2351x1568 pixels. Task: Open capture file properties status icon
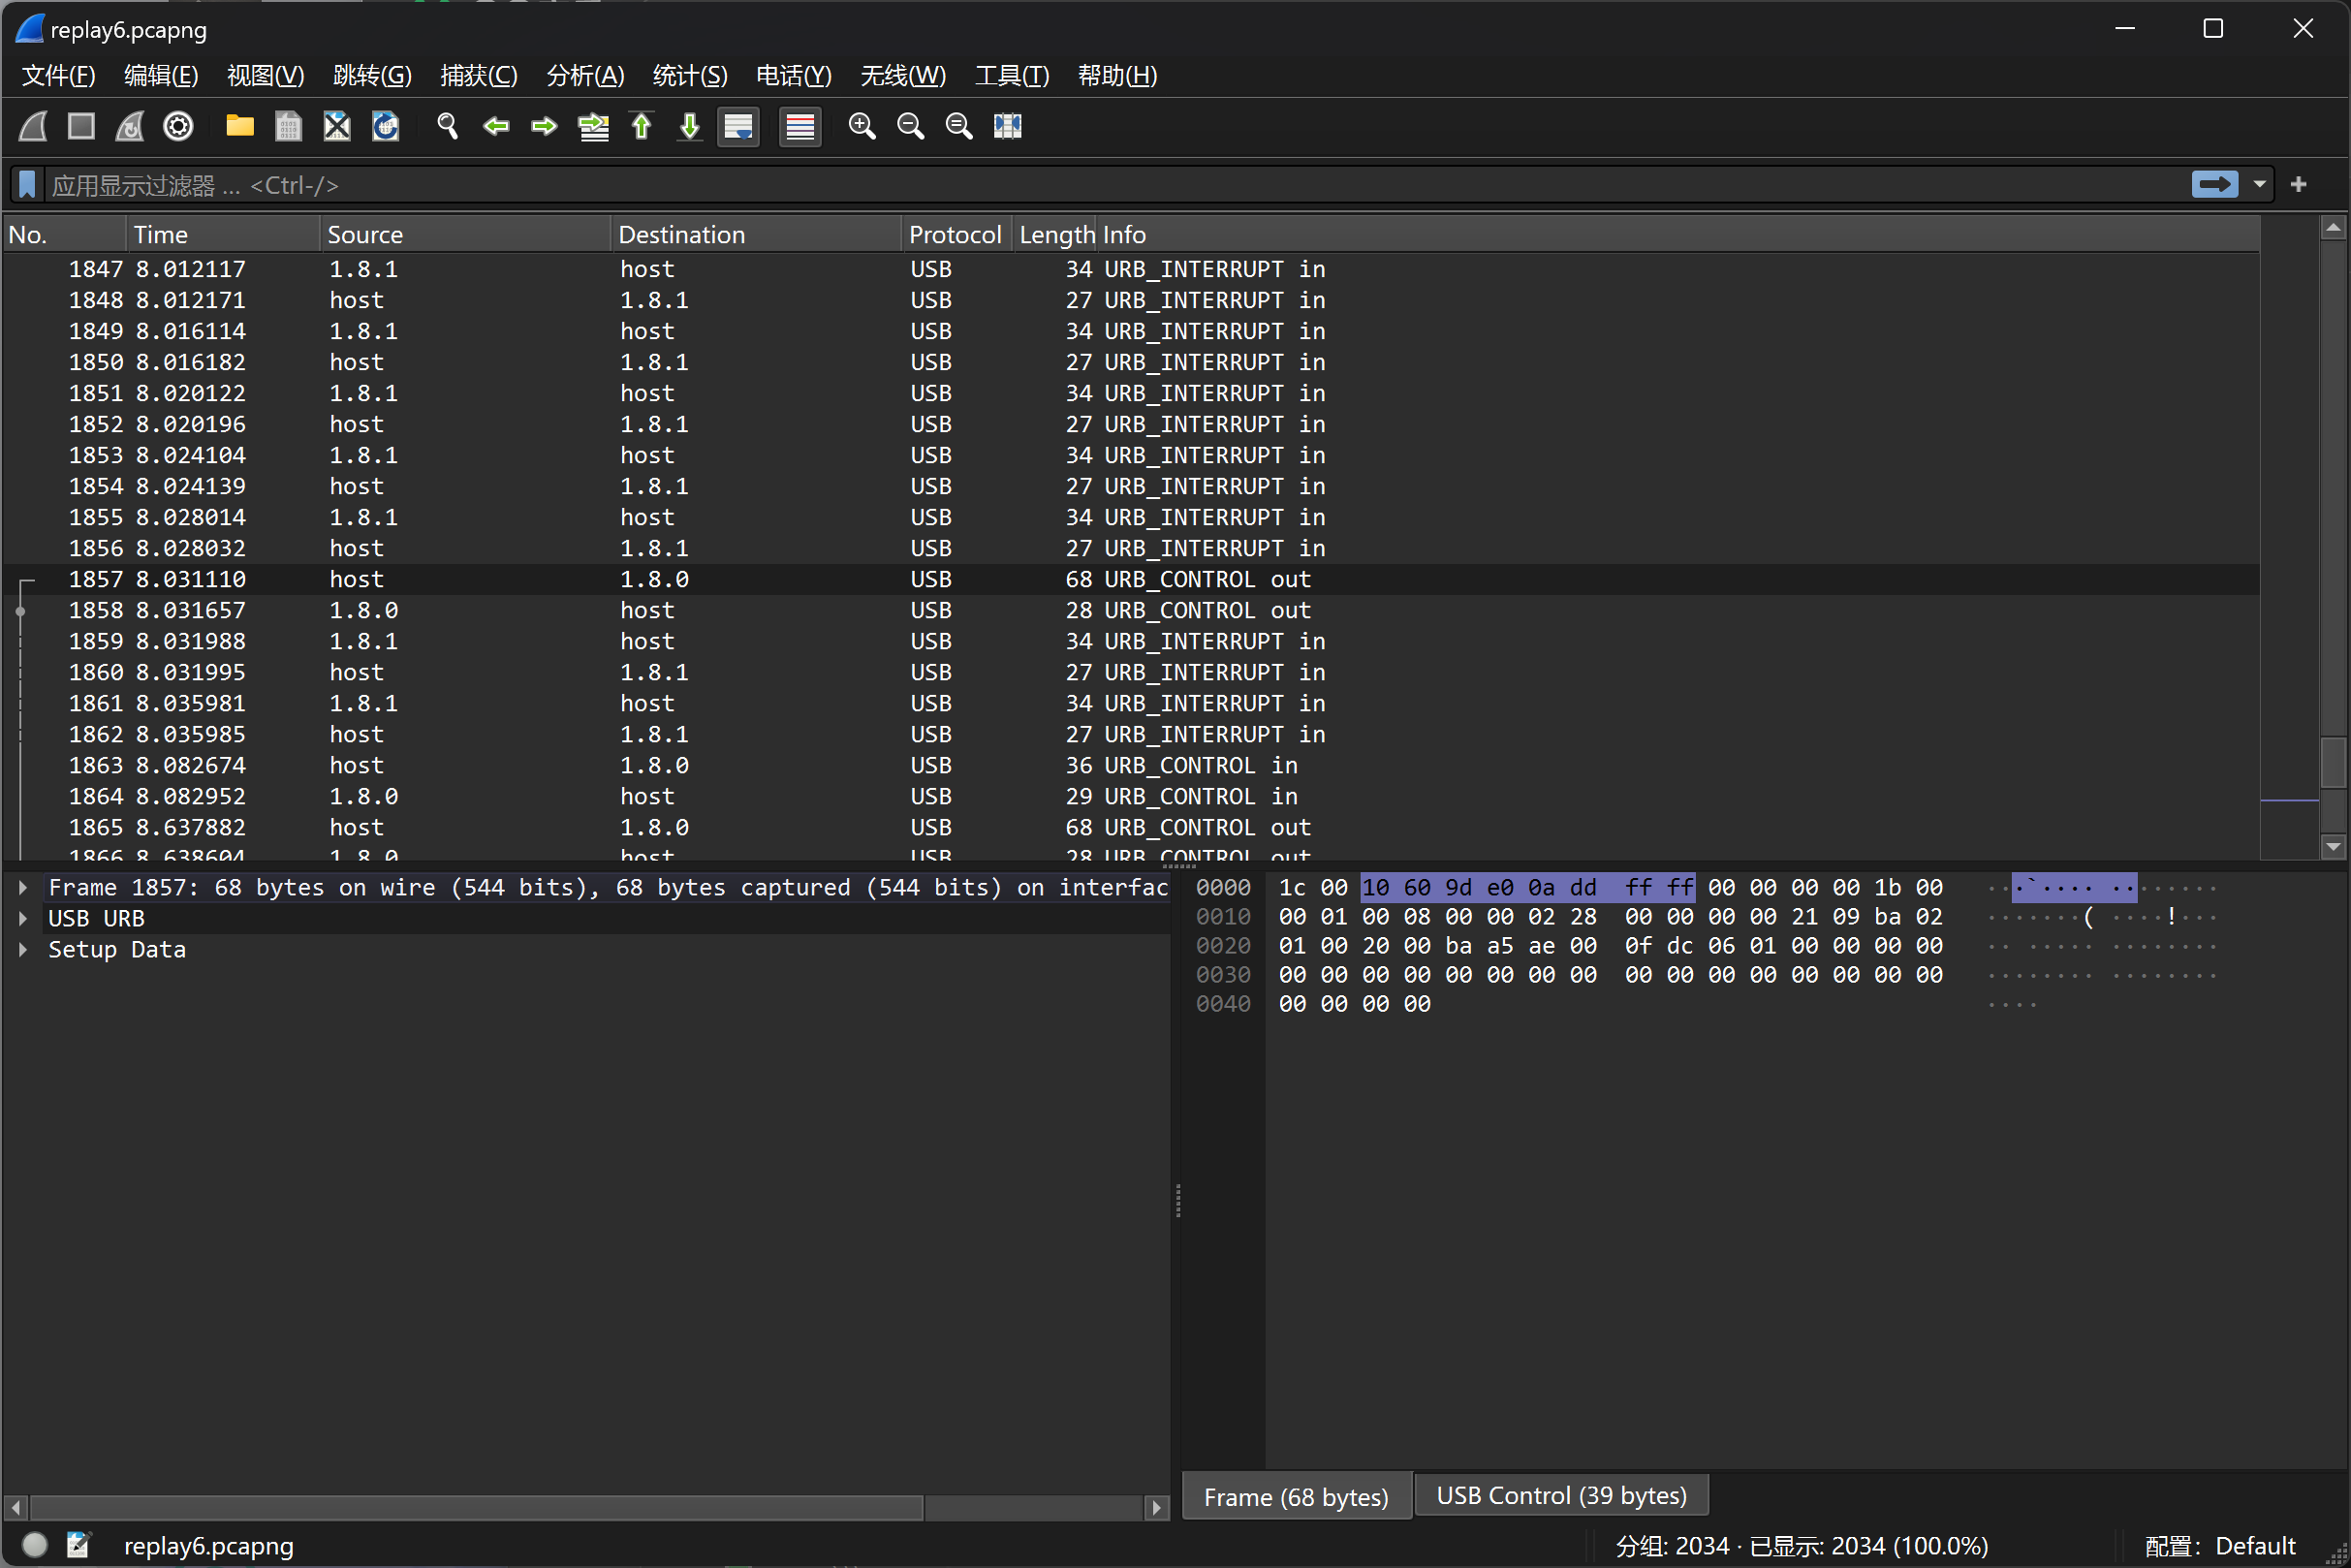pos(79,1546)
